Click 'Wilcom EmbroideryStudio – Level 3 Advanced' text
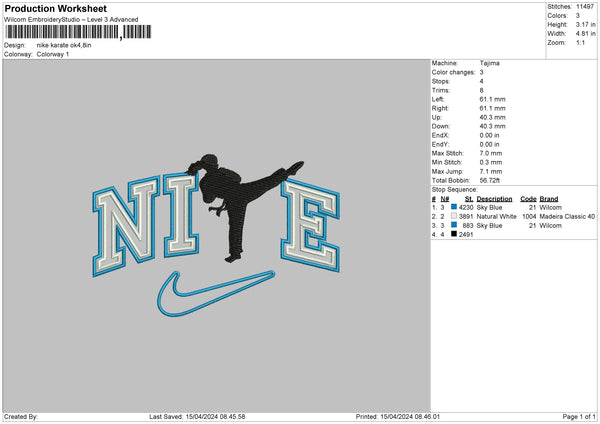This screenshot has height=424, width=600. (71, 20)
